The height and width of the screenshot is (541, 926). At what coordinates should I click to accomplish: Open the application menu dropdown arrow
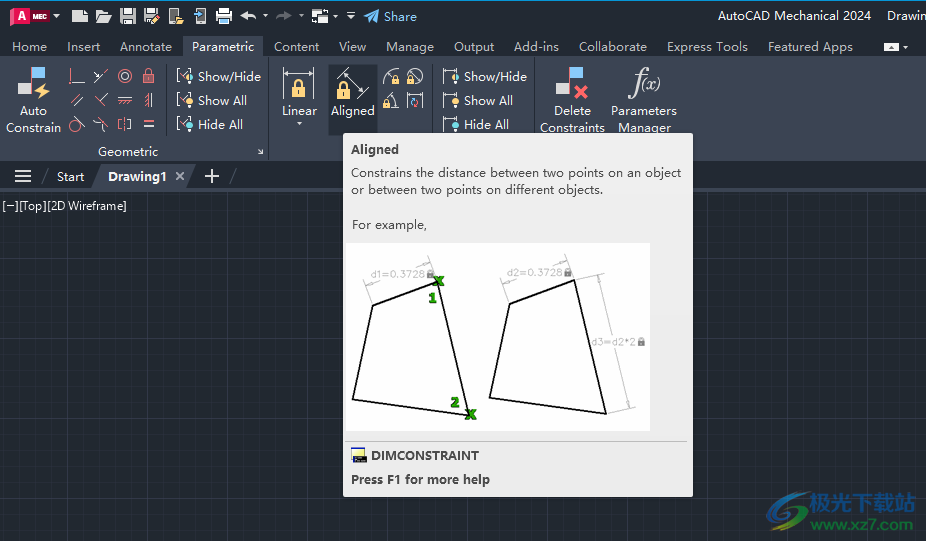point(57,16)
